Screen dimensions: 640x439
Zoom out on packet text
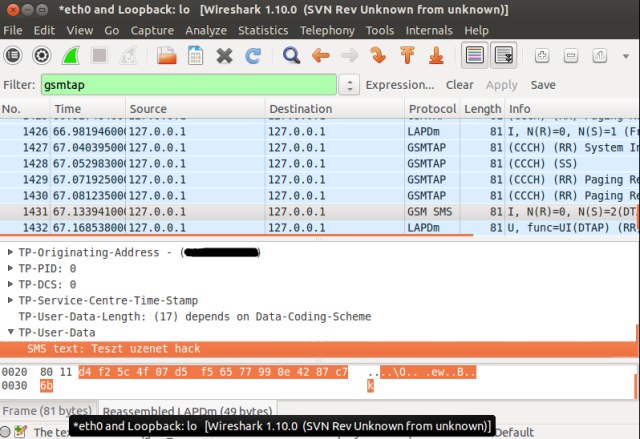pos(571,55)
